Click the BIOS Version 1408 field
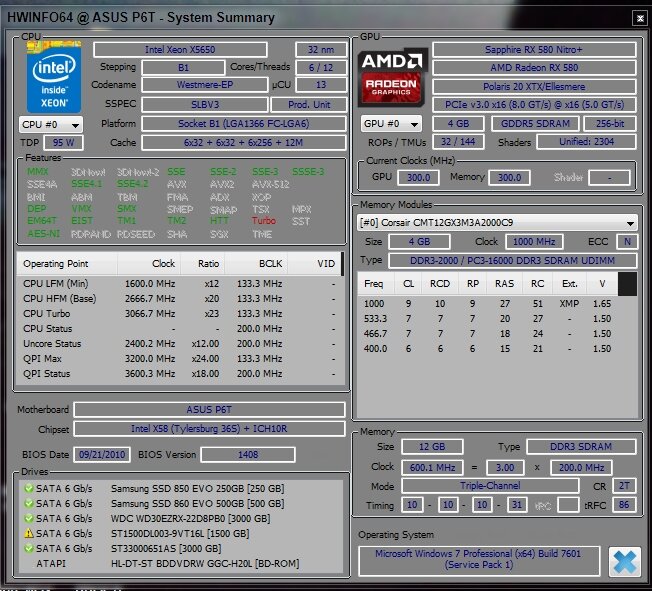The width and height of the screenshot is (652, 591). click(248, 455)
